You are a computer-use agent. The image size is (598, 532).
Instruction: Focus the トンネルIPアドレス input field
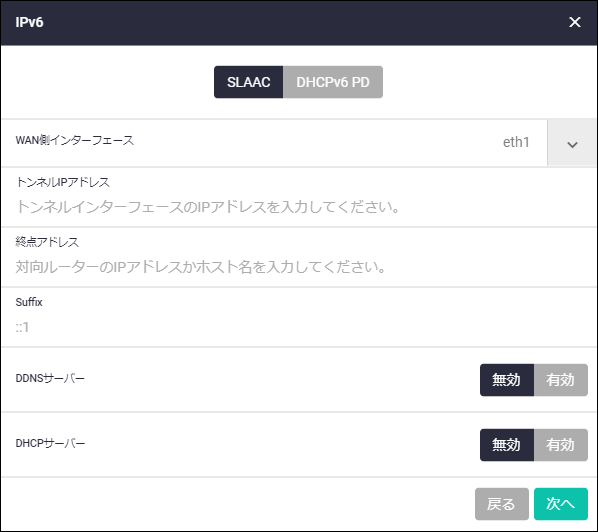coord(299,207)
